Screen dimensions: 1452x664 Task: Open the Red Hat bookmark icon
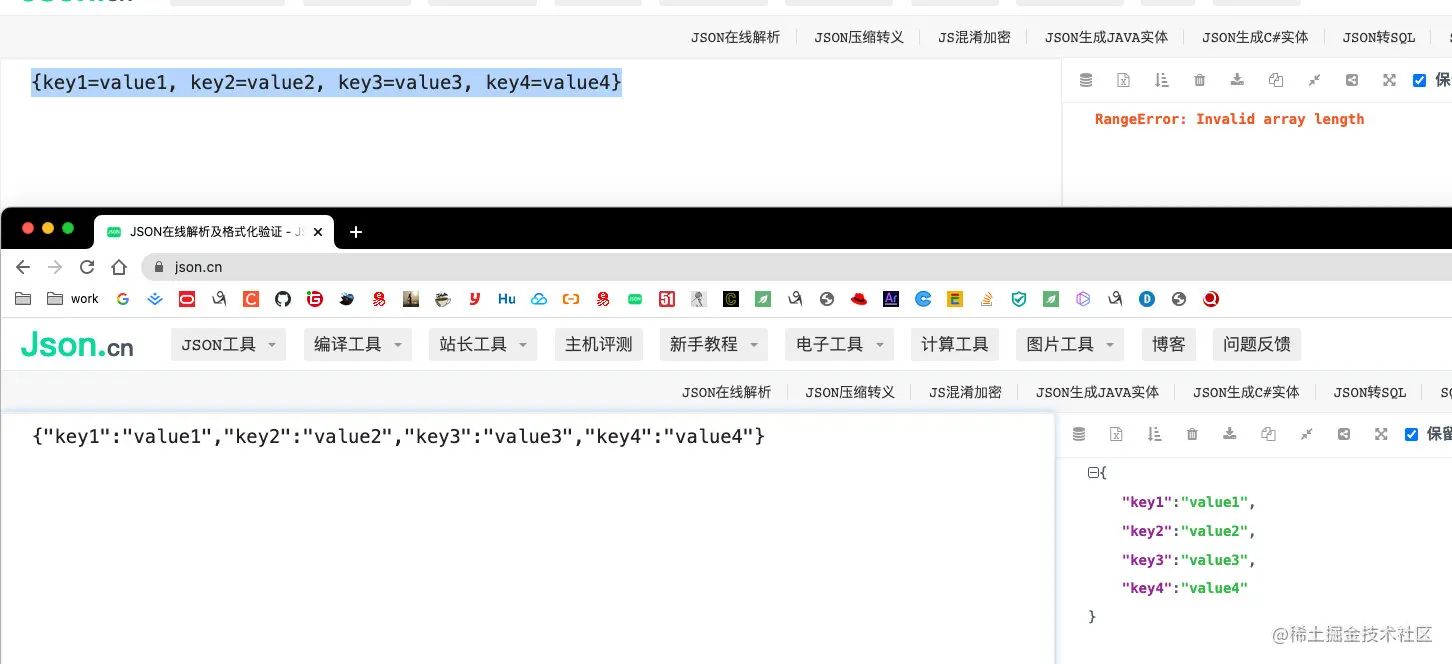tap(859, 298)
